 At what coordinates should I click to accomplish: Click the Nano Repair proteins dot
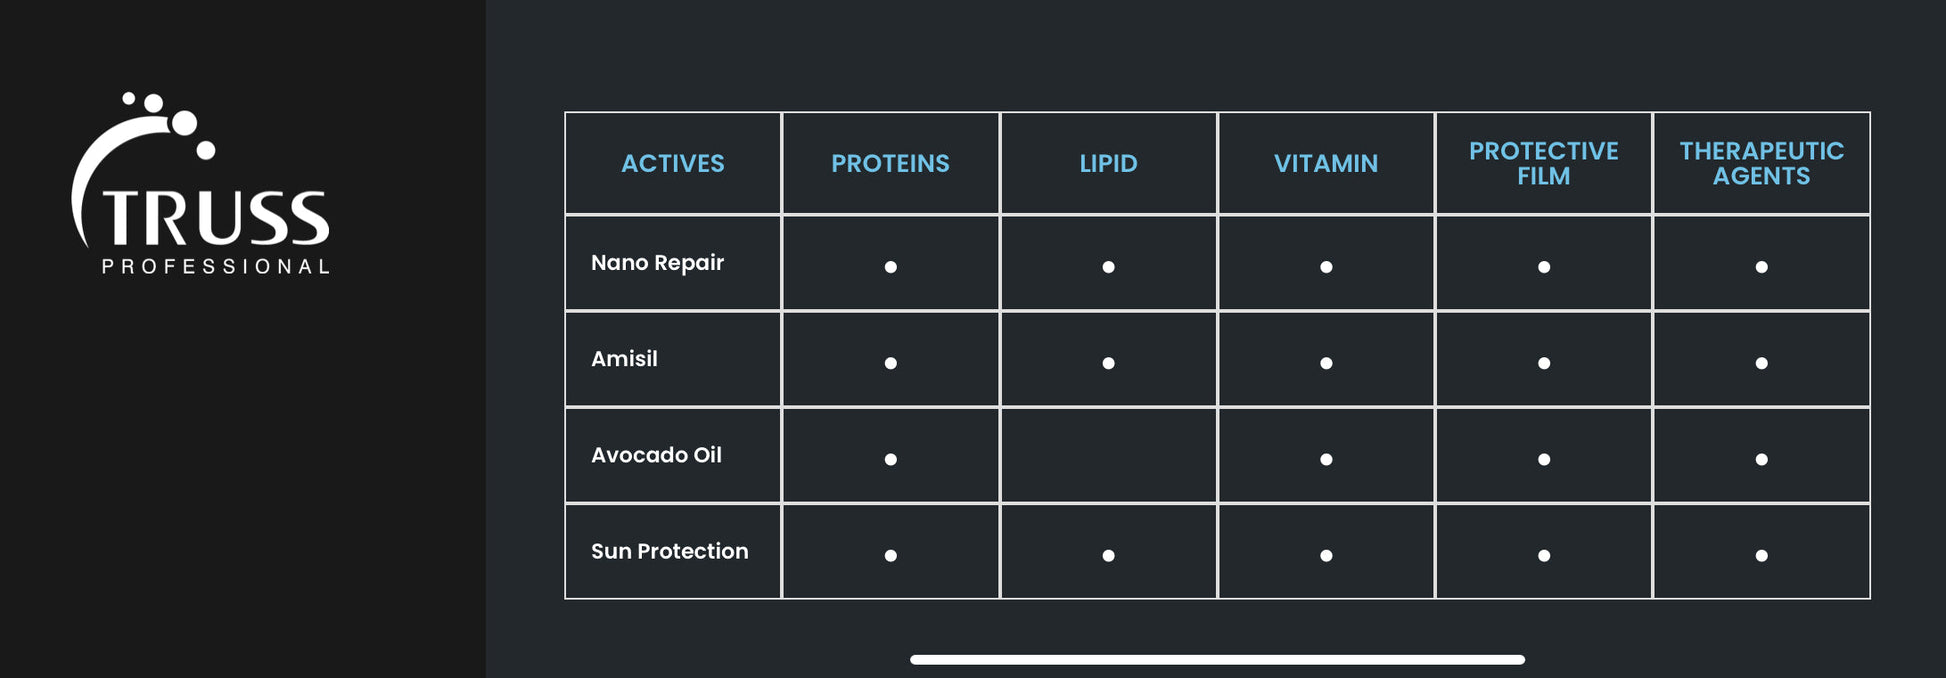[890, 267]
